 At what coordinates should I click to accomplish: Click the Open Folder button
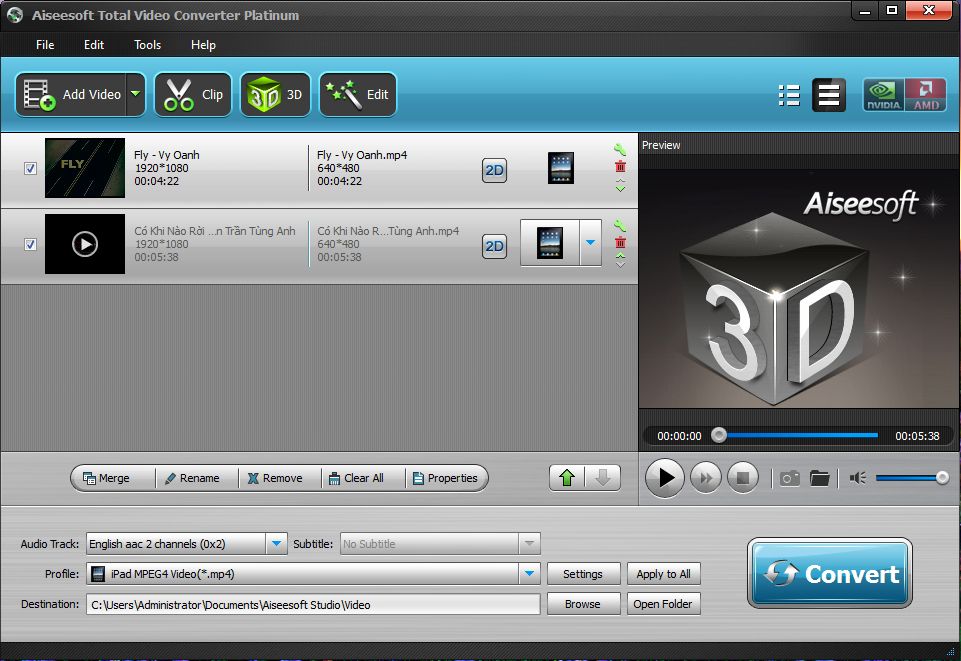(x=663, y=604)
